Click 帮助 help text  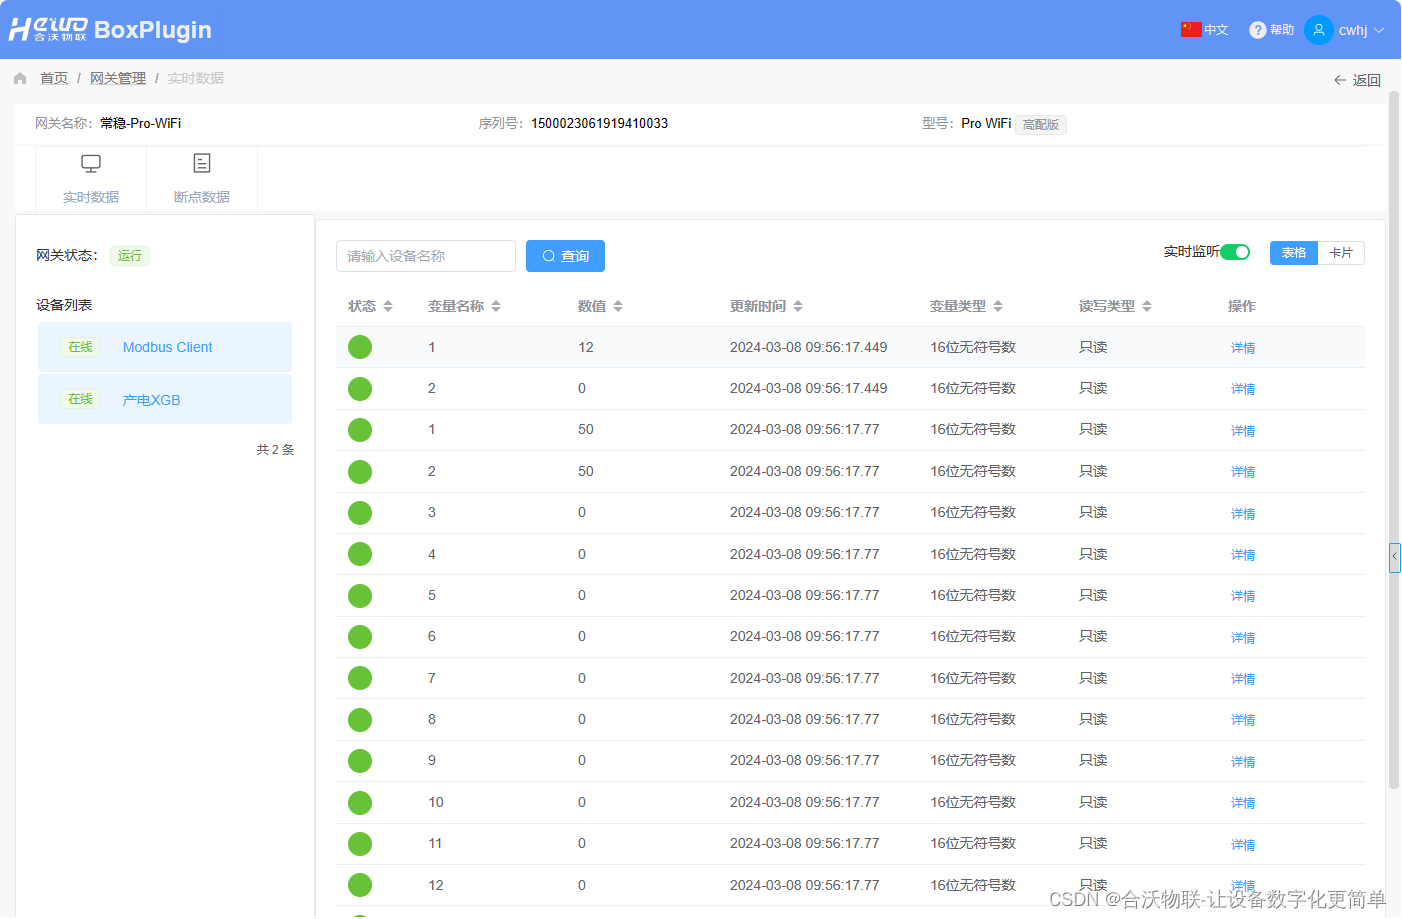(1282, 30)
